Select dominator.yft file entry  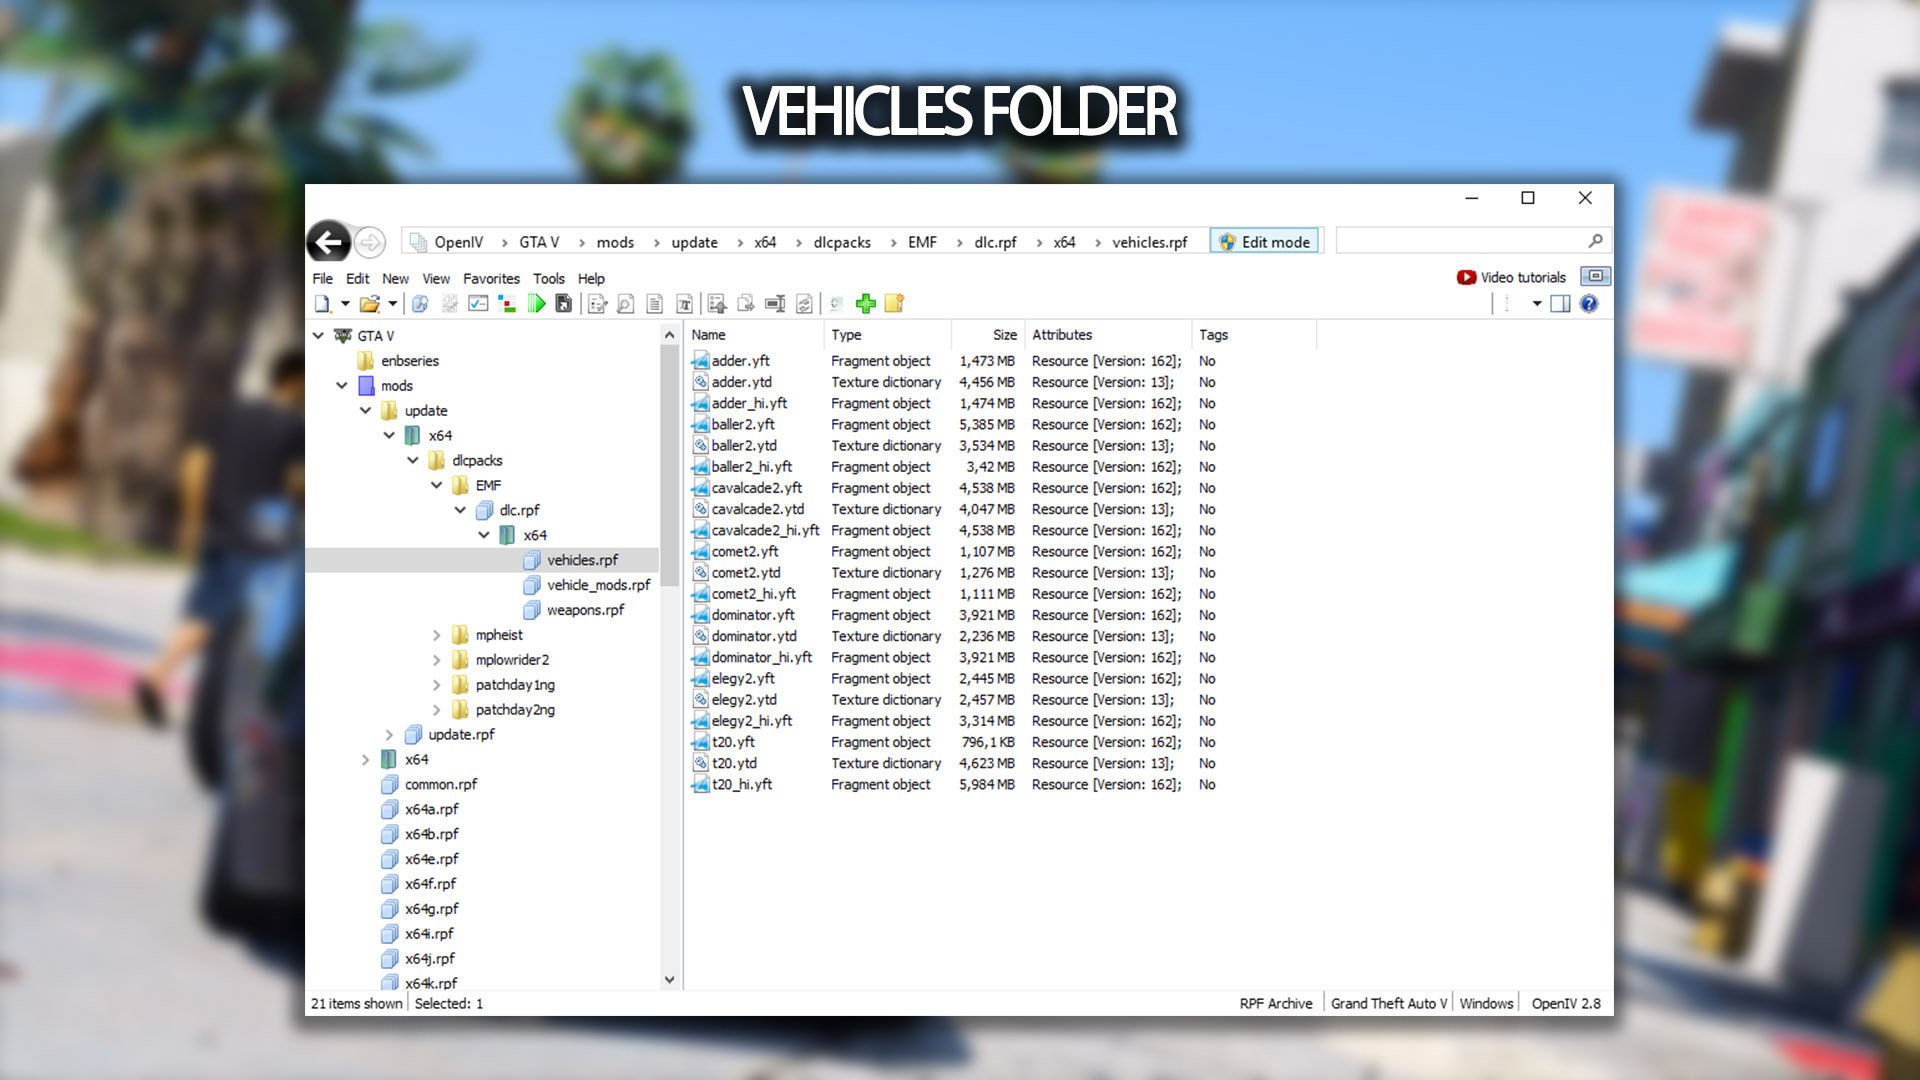click(x=752, y=615)
